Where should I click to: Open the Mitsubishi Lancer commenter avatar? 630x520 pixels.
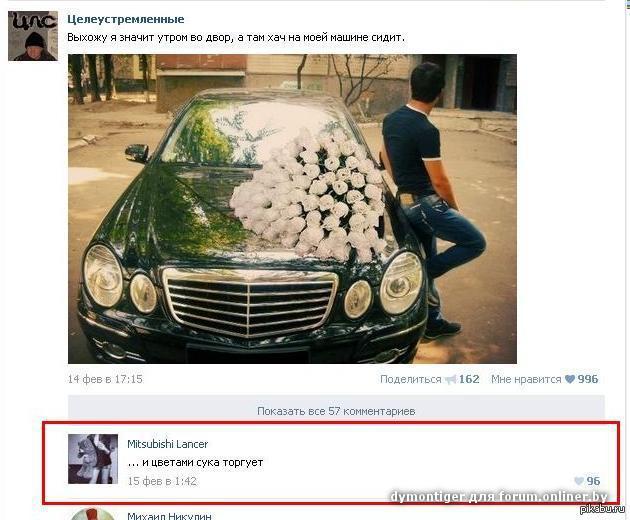click(x=93, y=459)
